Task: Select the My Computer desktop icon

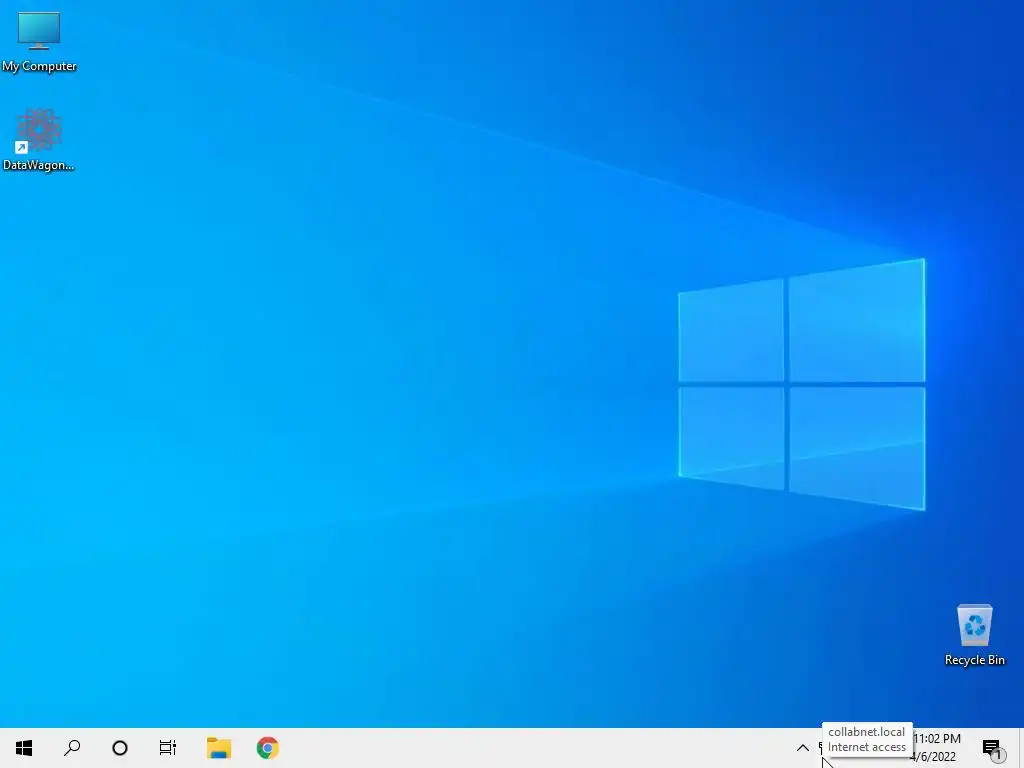Action: pos(39,42)
